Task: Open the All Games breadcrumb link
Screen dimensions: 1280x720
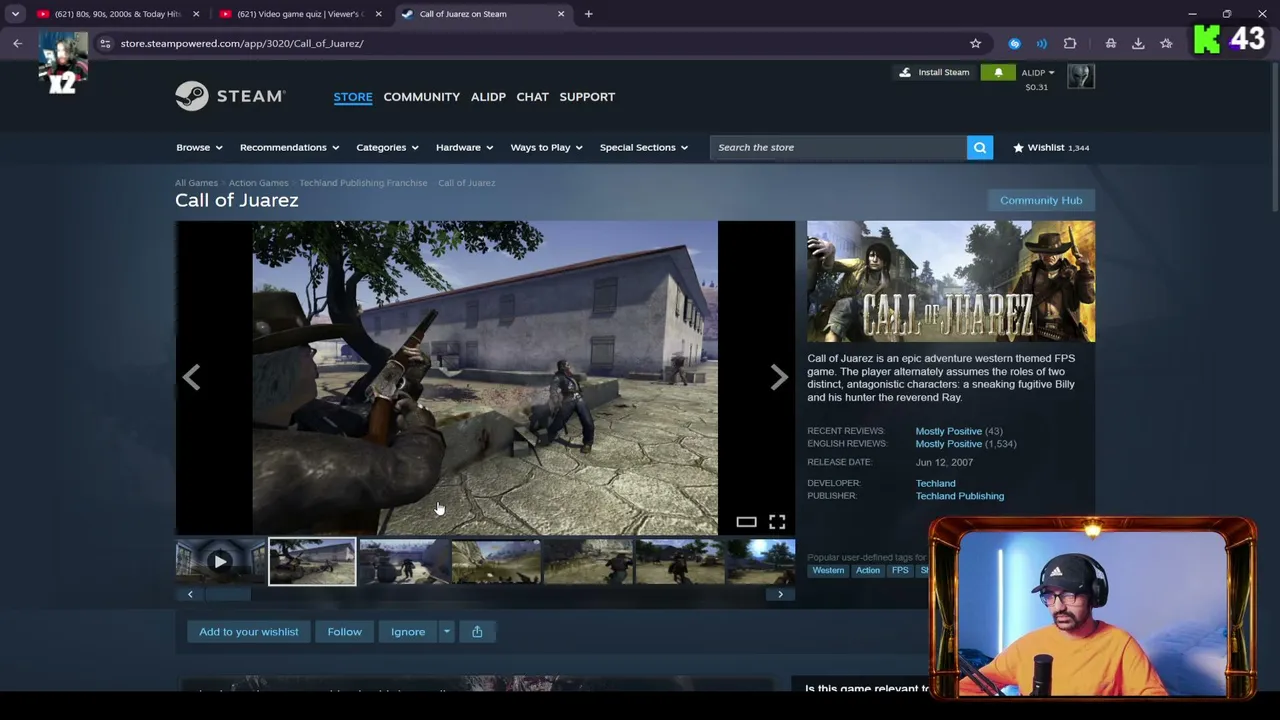Action: (x=196, y=183)
